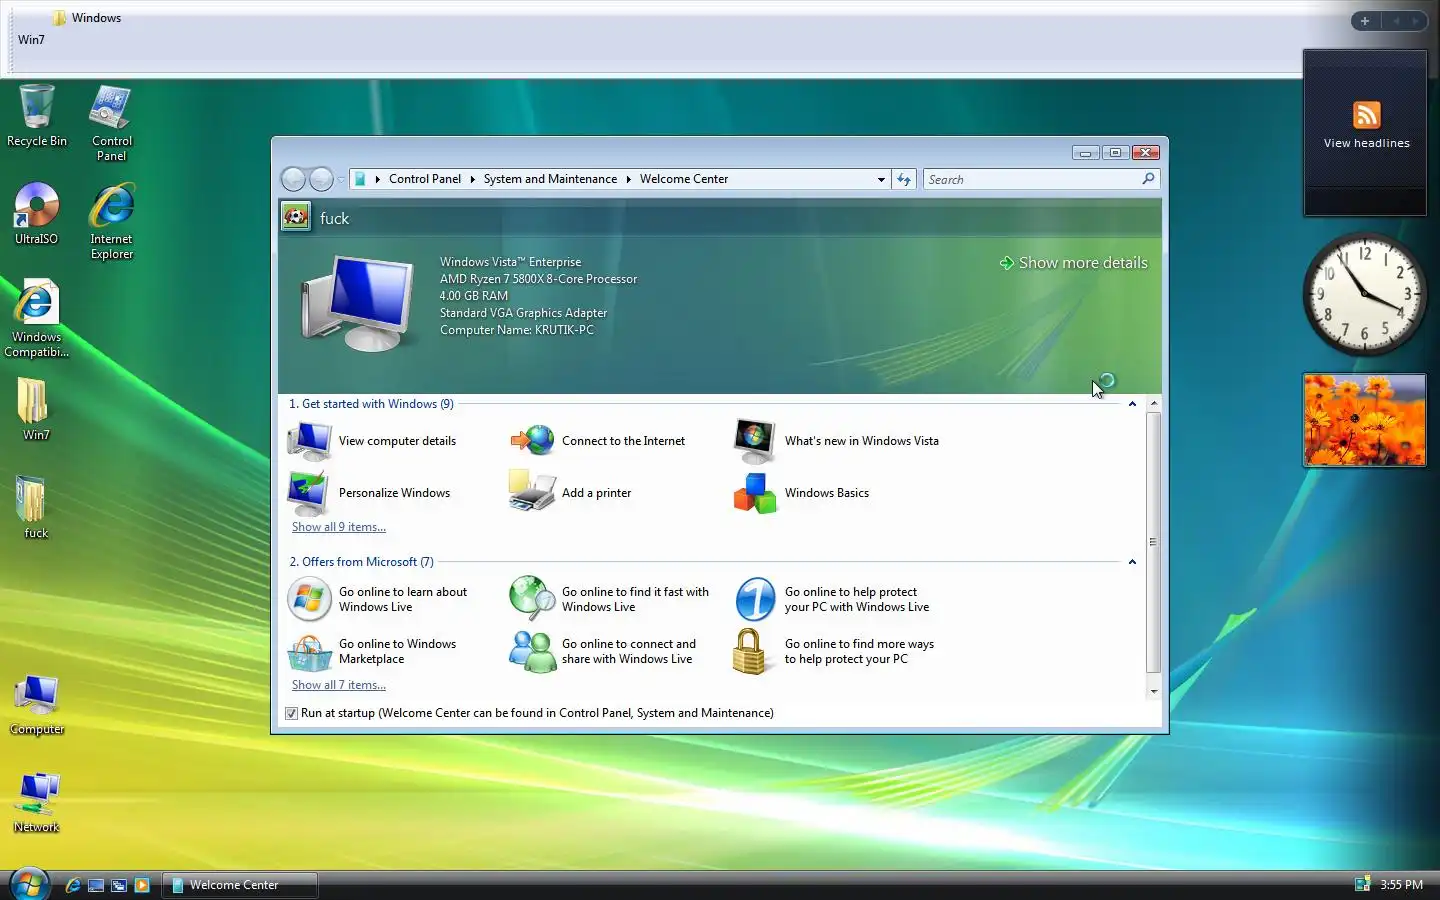This screenshot has width=1440, height=900.
Task: Select Windows Compatibility desktop icon
Action: (37, 319)
